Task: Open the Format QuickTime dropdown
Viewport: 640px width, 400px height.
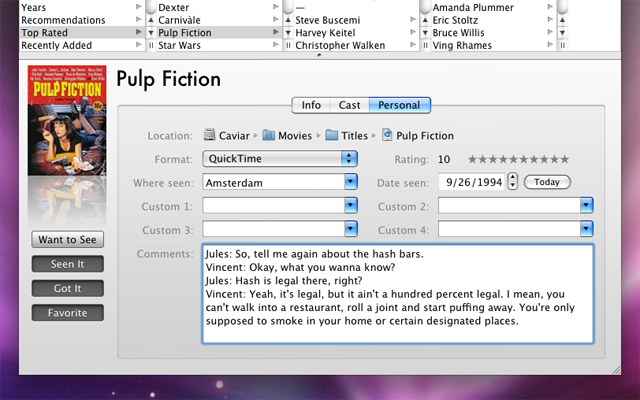Action: 349,159
